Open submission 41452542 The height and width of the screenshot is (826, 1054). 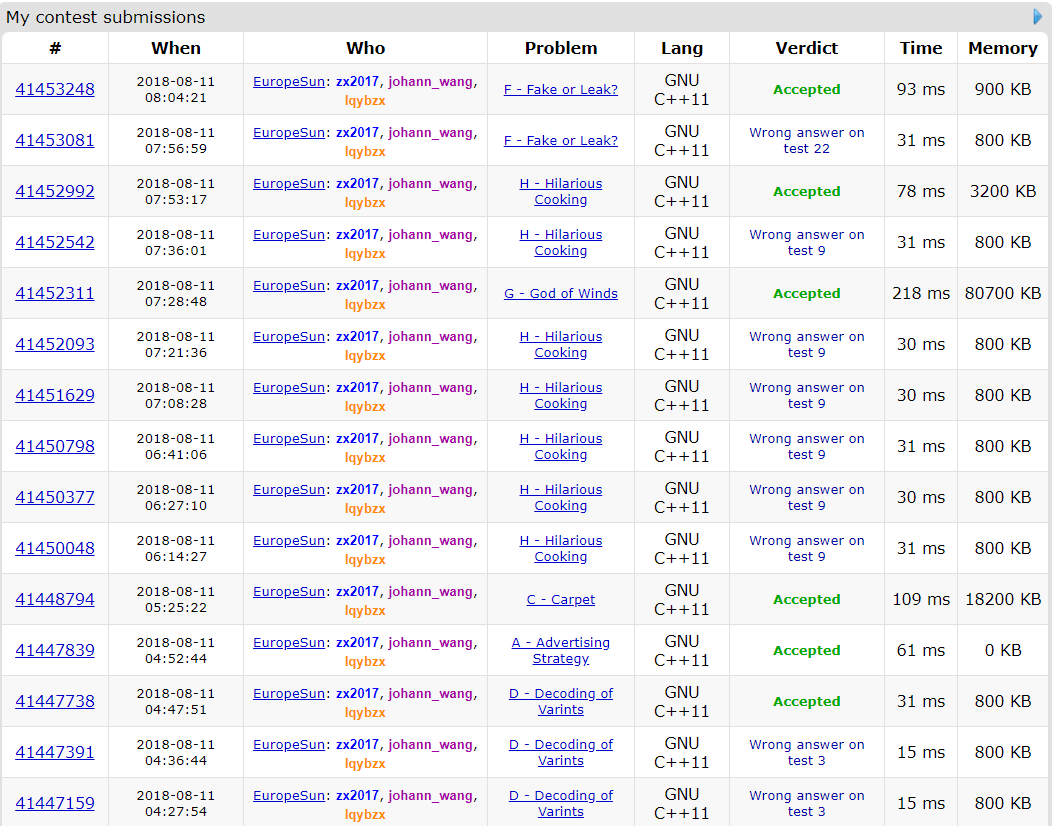(x=55, y=242)
